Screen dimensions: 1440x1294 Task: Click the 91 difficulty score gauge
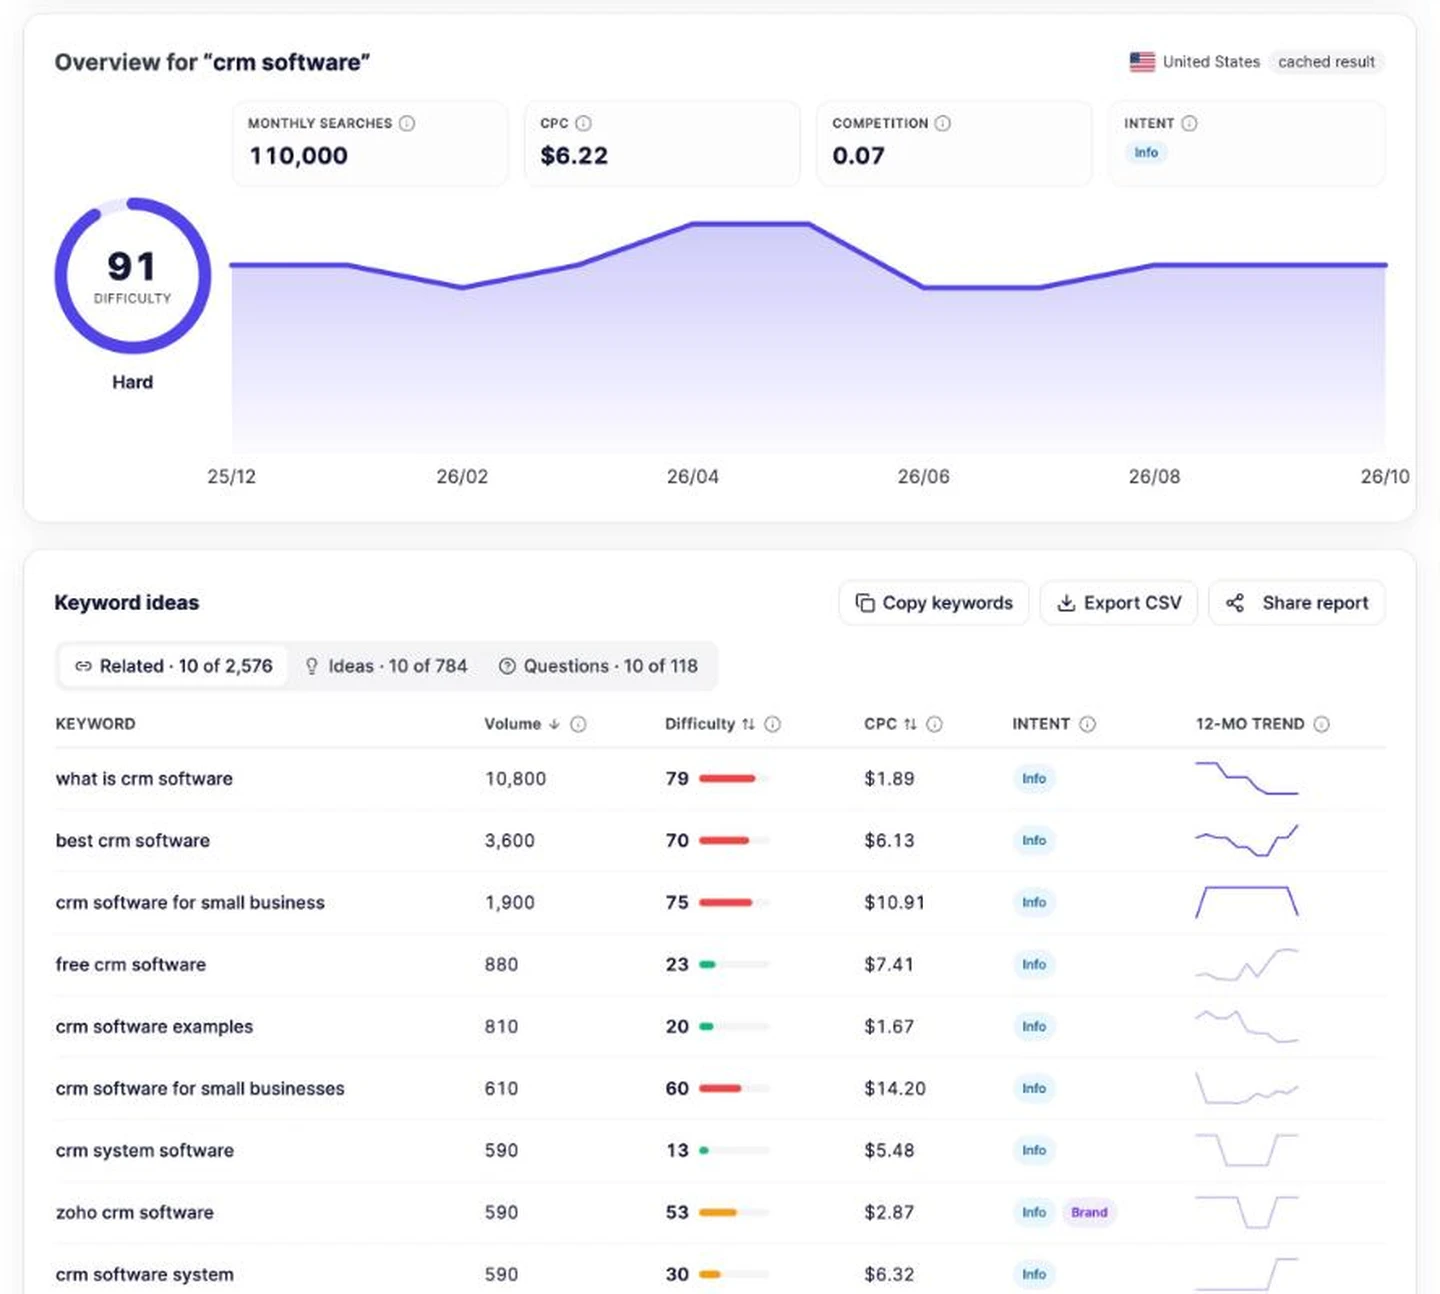pos(133,276)
